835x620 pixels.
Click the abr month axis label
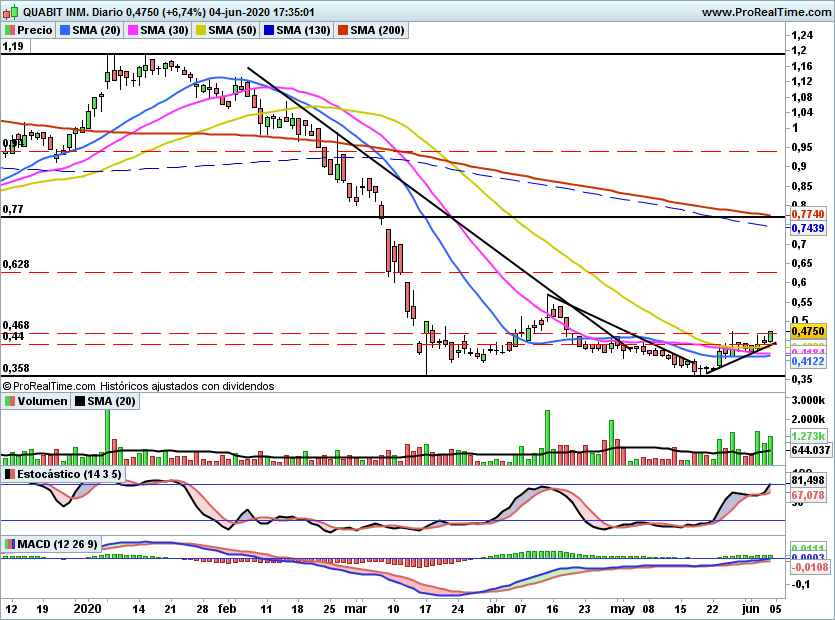(496, 609)
